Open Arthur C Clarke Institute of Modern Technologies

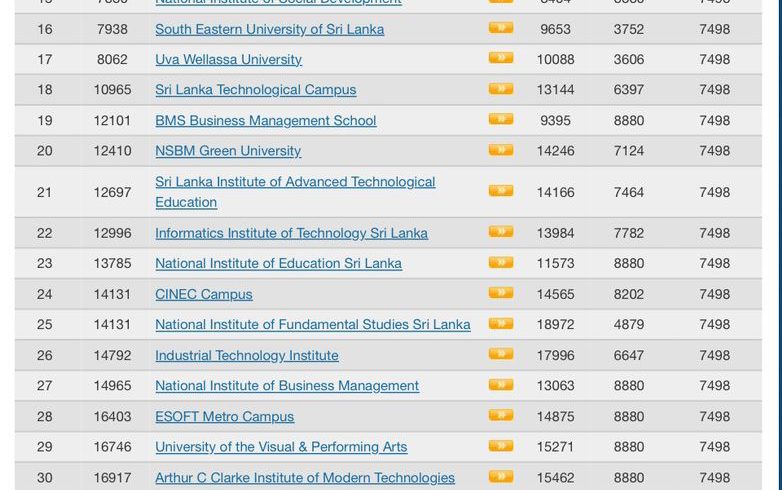point(305,478)
